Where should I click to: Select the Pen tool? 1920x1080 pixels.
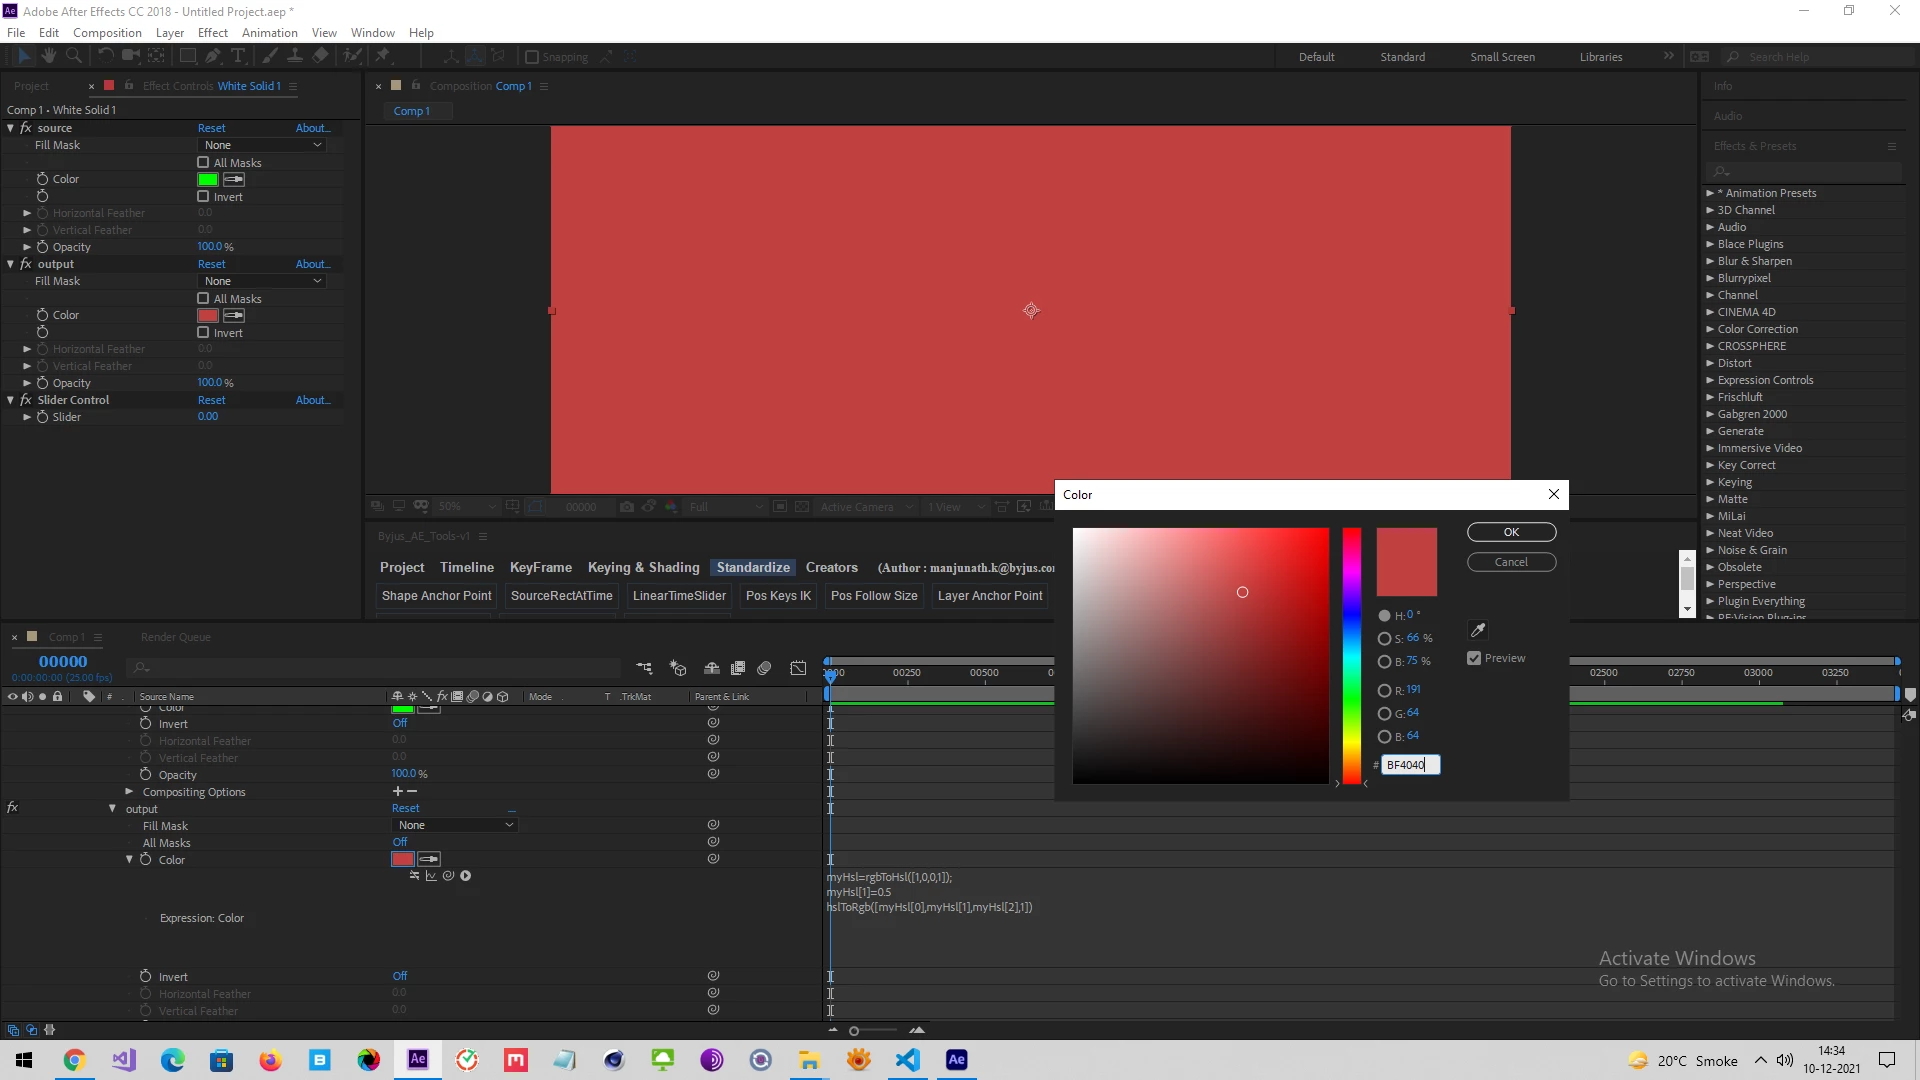point(213,56)
